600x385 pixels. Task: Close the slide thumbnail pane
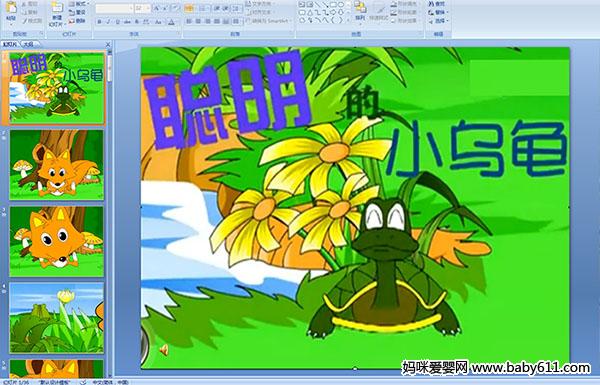(108, 44)
